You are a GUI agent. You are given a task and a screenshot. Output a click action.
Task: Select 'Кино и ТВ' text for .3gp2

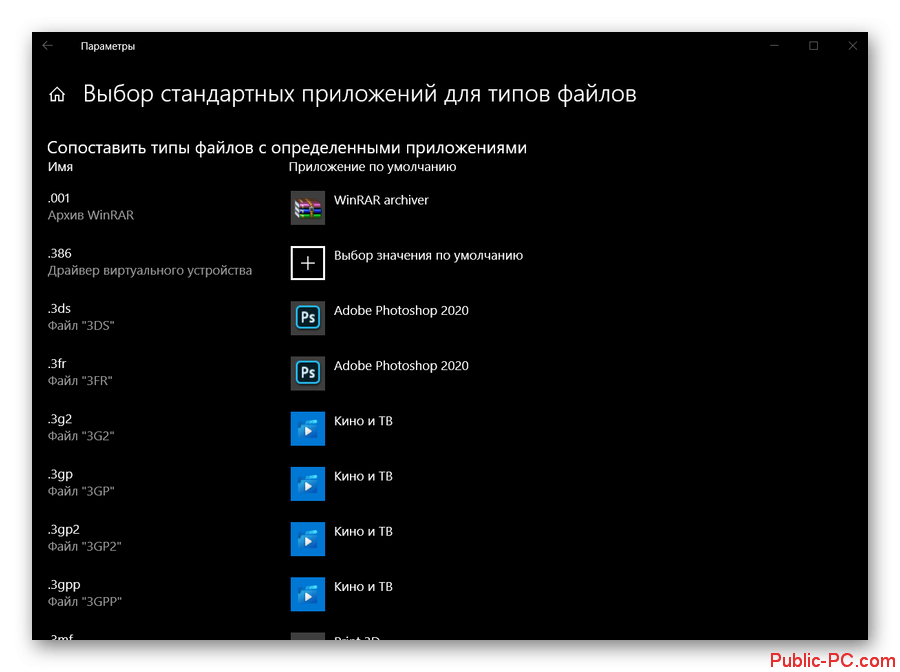pos(363,531)
